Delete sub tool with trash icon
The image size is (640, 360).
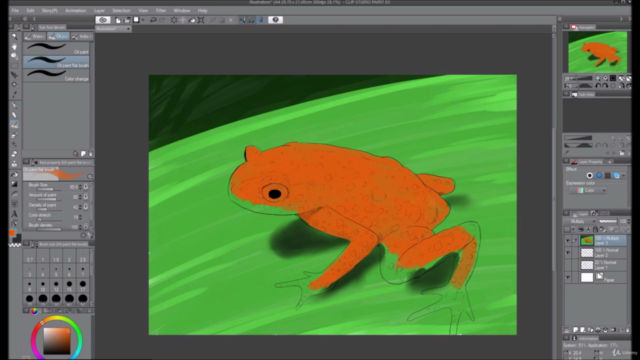coord(91,154)
